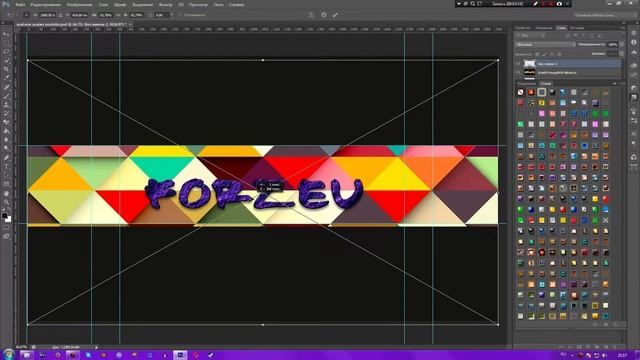Select the Rectangular Marquee tool
Viewport: 640px width, 360px height.
coord(6,43)
